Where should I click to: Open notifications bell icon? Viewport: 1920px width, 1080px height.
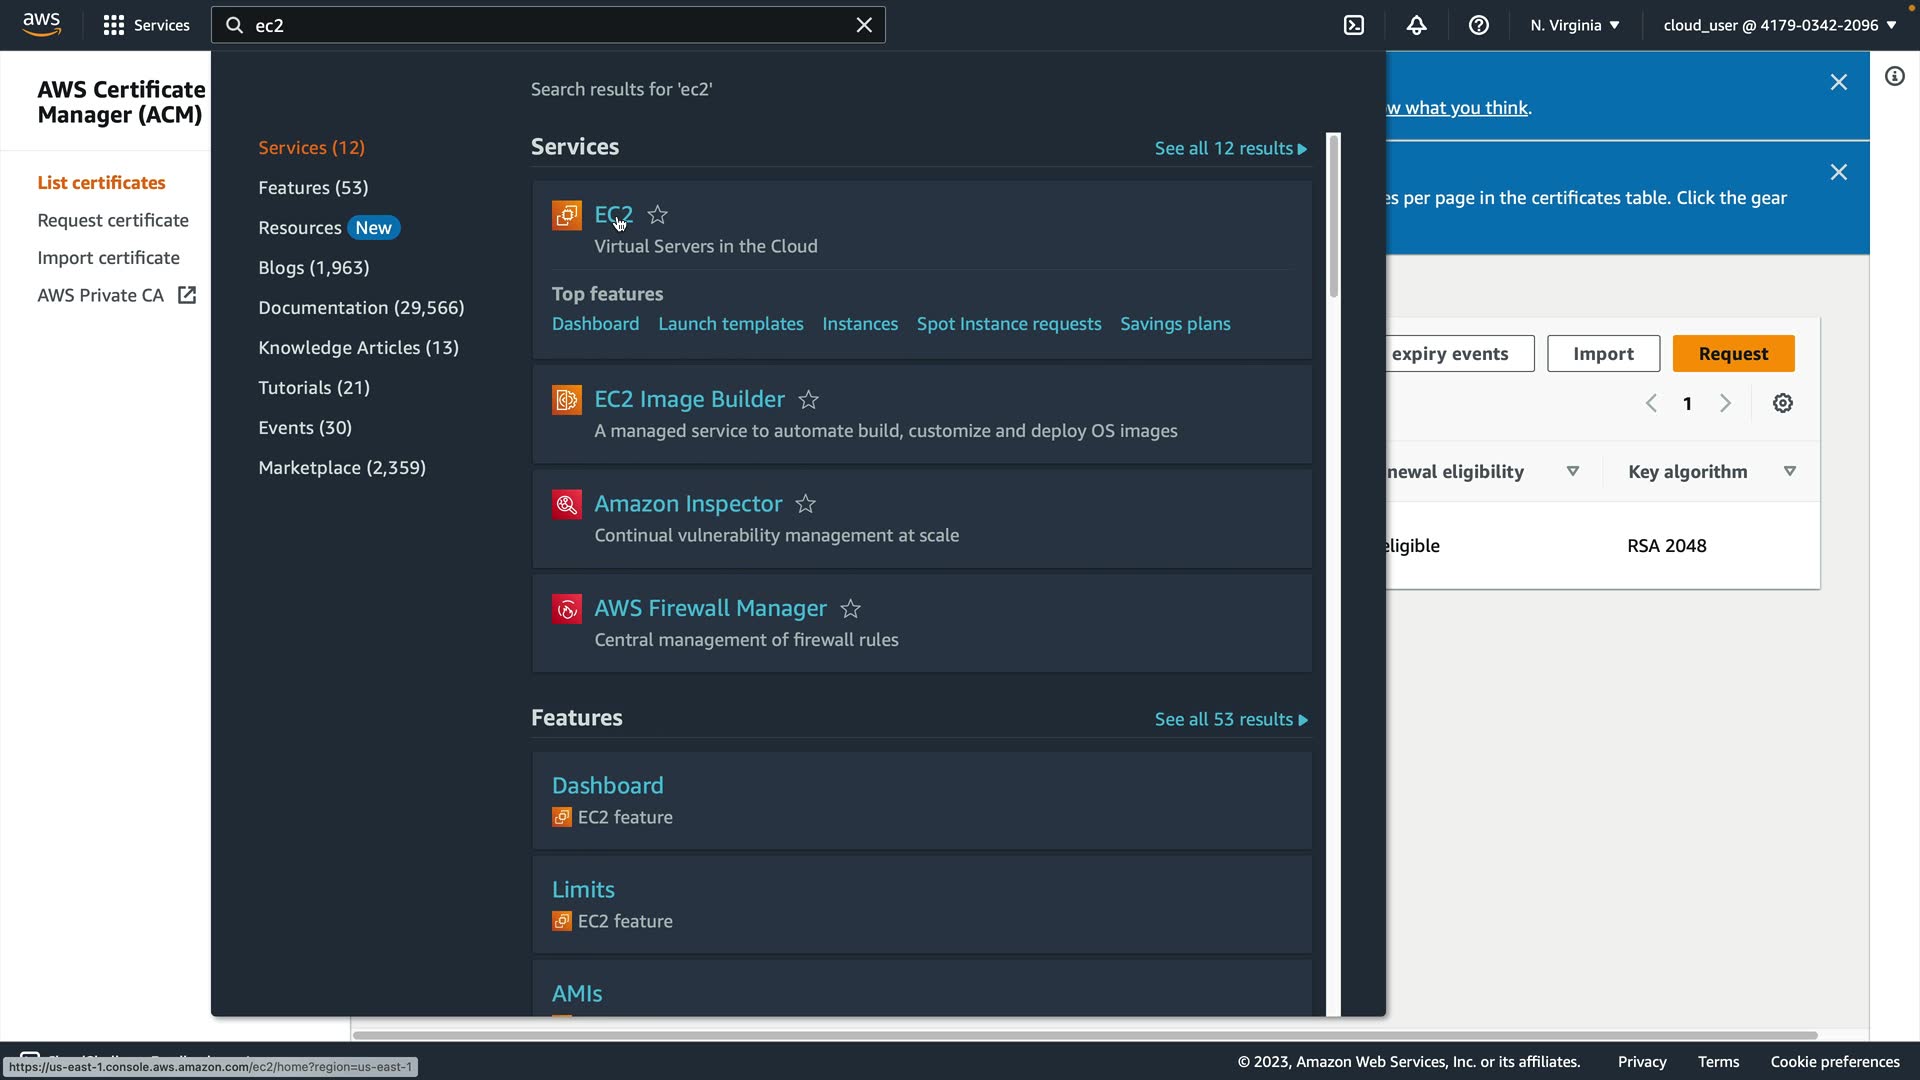[x=1416, y=25]
